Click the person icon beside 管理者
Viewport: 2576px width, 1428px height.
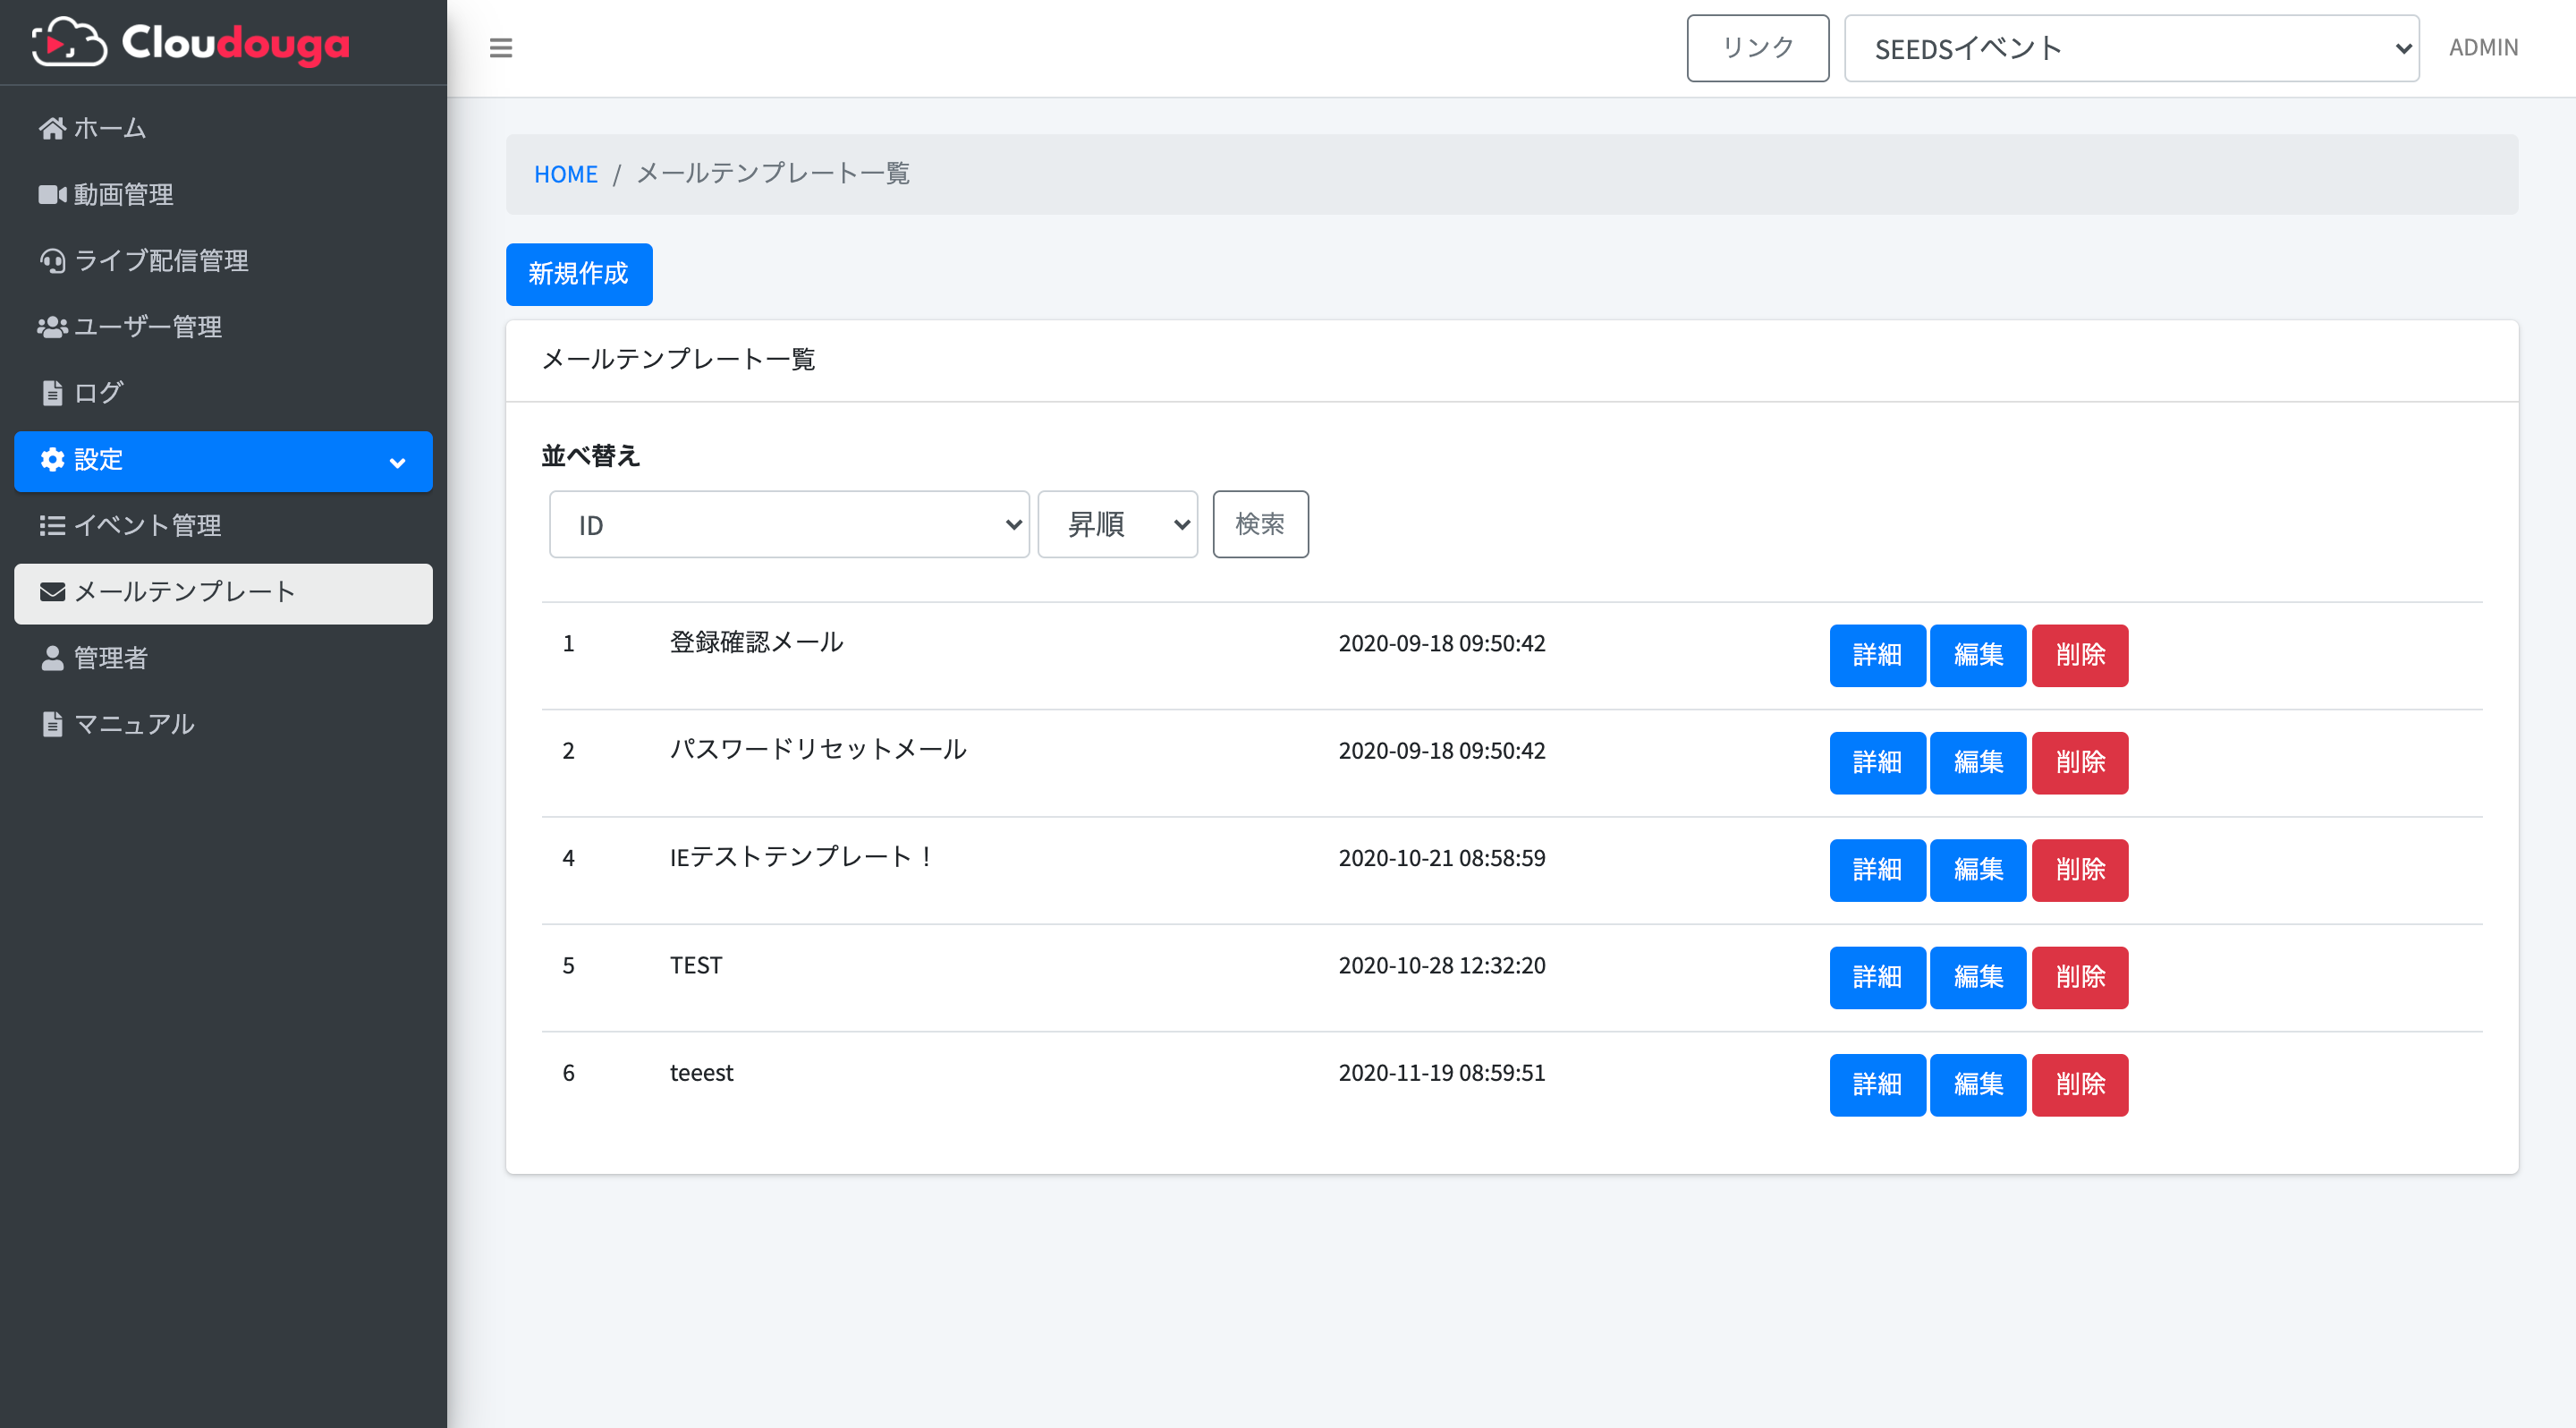pyautogui.click(x=52, y=658)
